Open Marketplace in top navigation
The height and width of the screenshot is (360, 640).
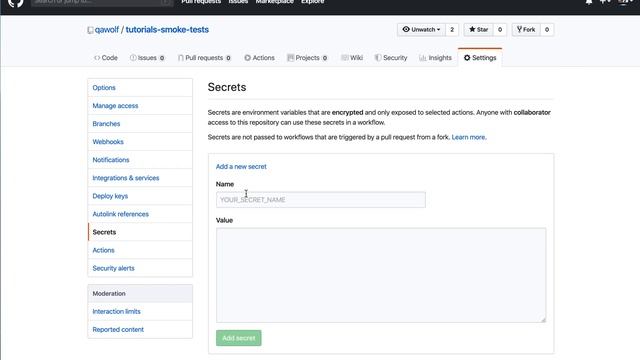pos(274,2)
